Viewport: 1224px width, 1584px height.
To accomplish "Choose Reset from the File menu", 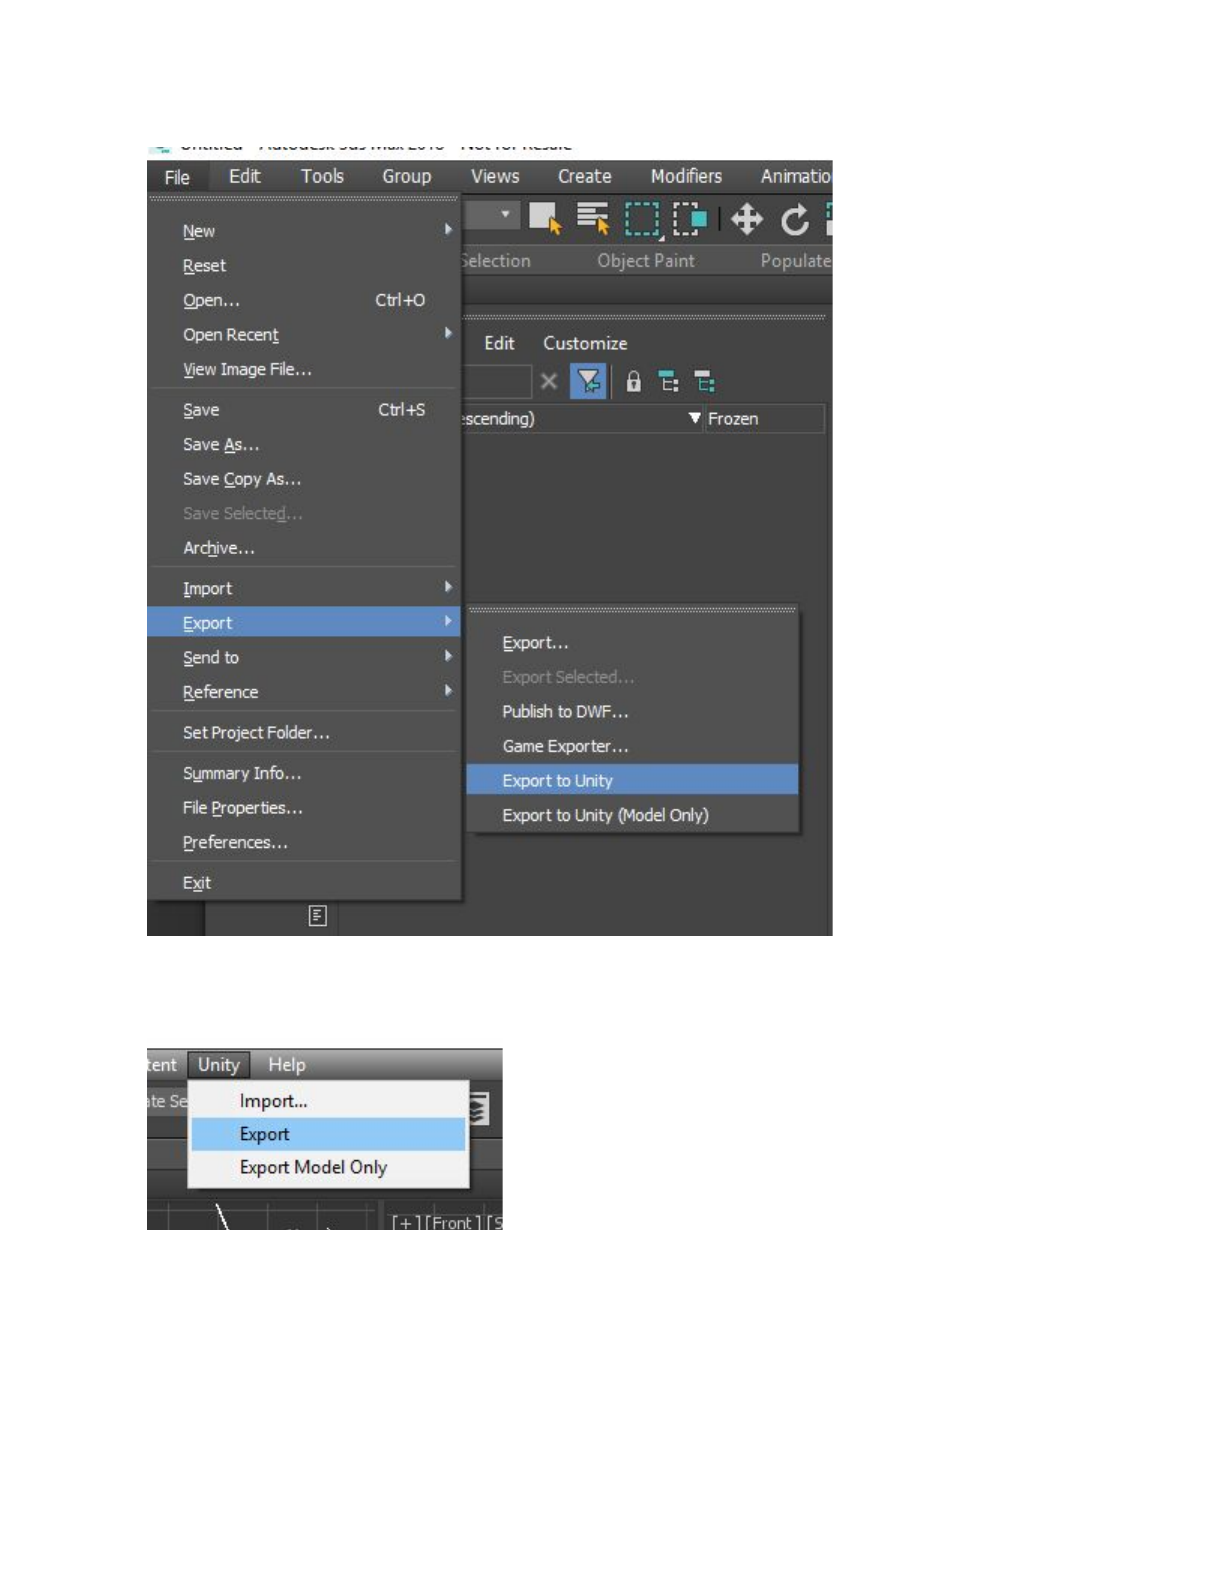I will point(304,266).
